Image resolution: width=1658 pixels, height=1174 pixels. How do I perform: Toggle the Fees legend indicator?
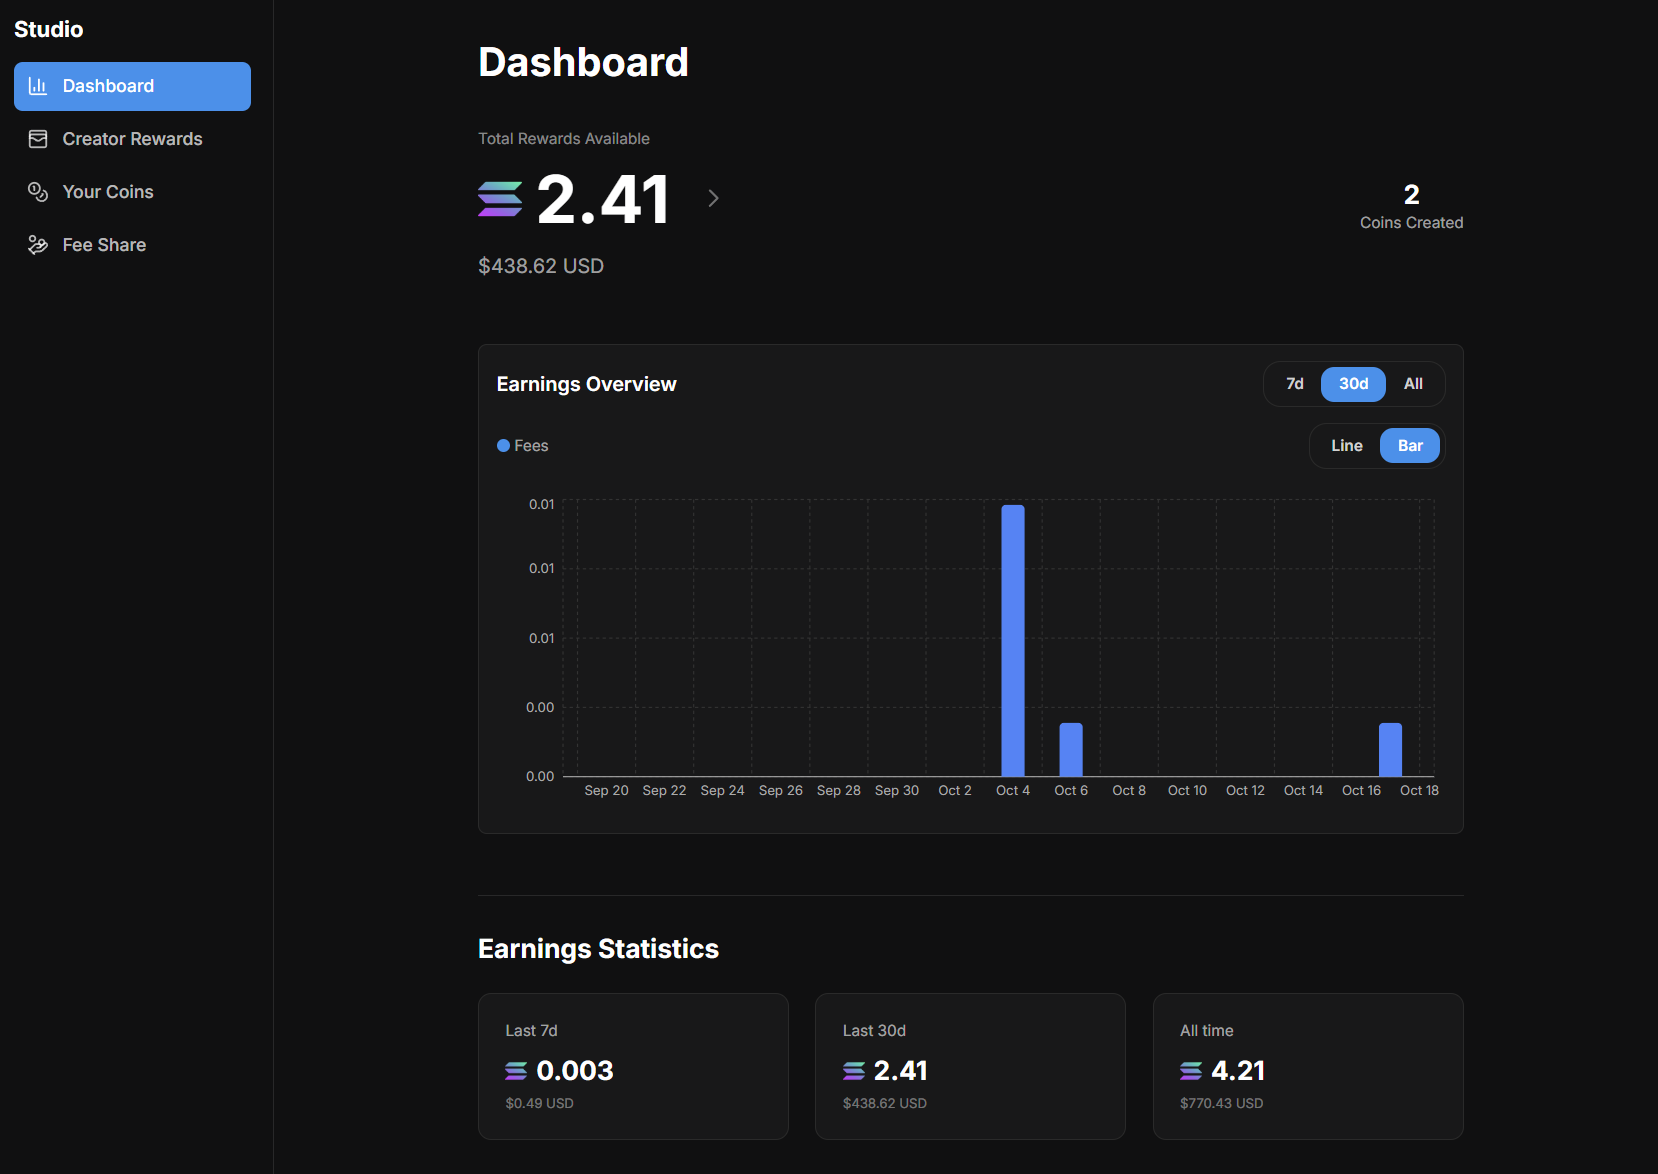coord(504,445)
